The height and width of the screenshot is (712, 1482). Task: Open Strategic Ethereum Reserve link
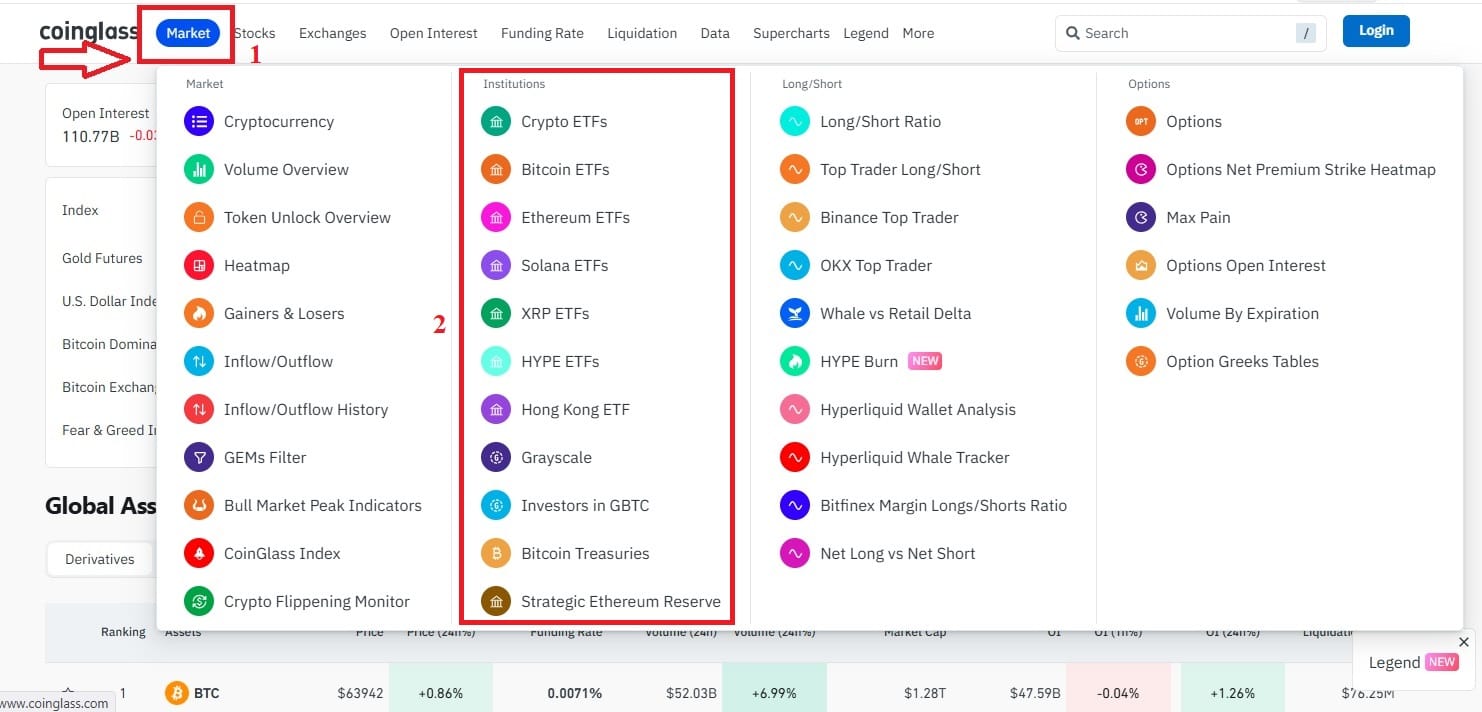(621, 602)
